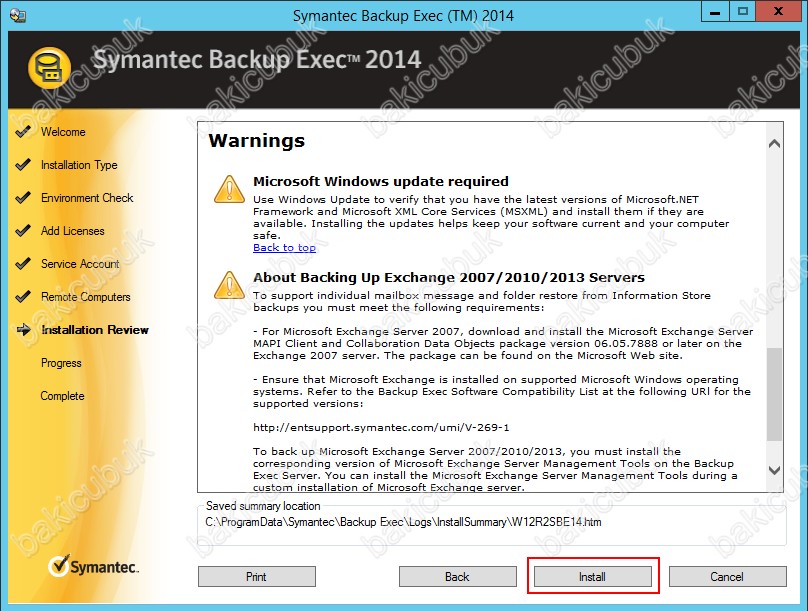
Task: Cancel the installation wizard
Action: point(728,576)
